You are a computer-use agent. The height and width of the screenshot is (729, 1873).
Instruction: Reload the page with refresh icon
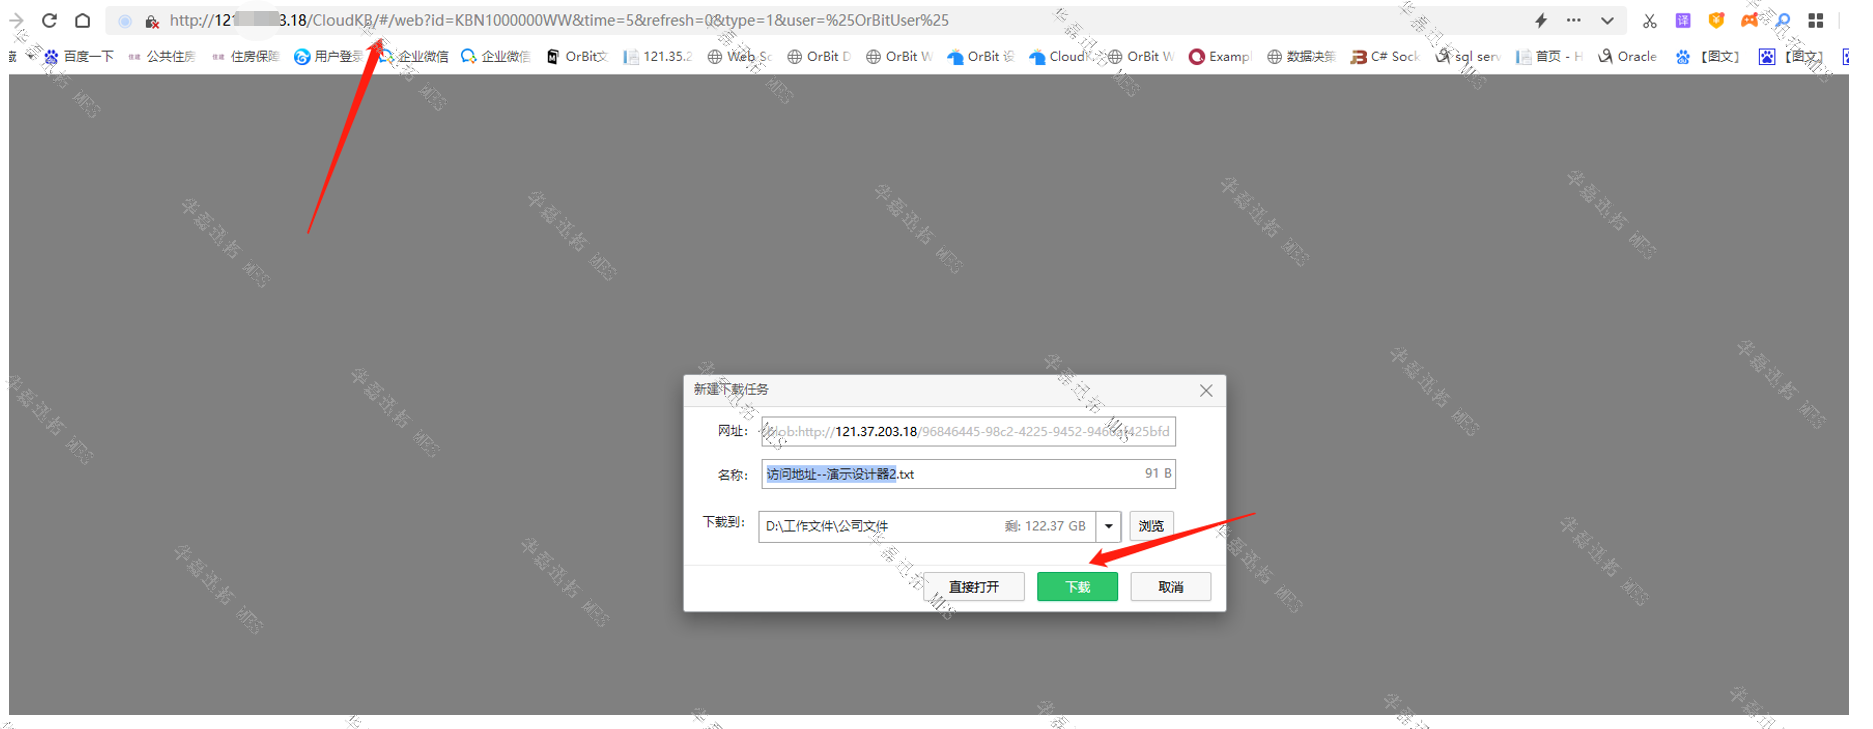(x=49, y=20)
